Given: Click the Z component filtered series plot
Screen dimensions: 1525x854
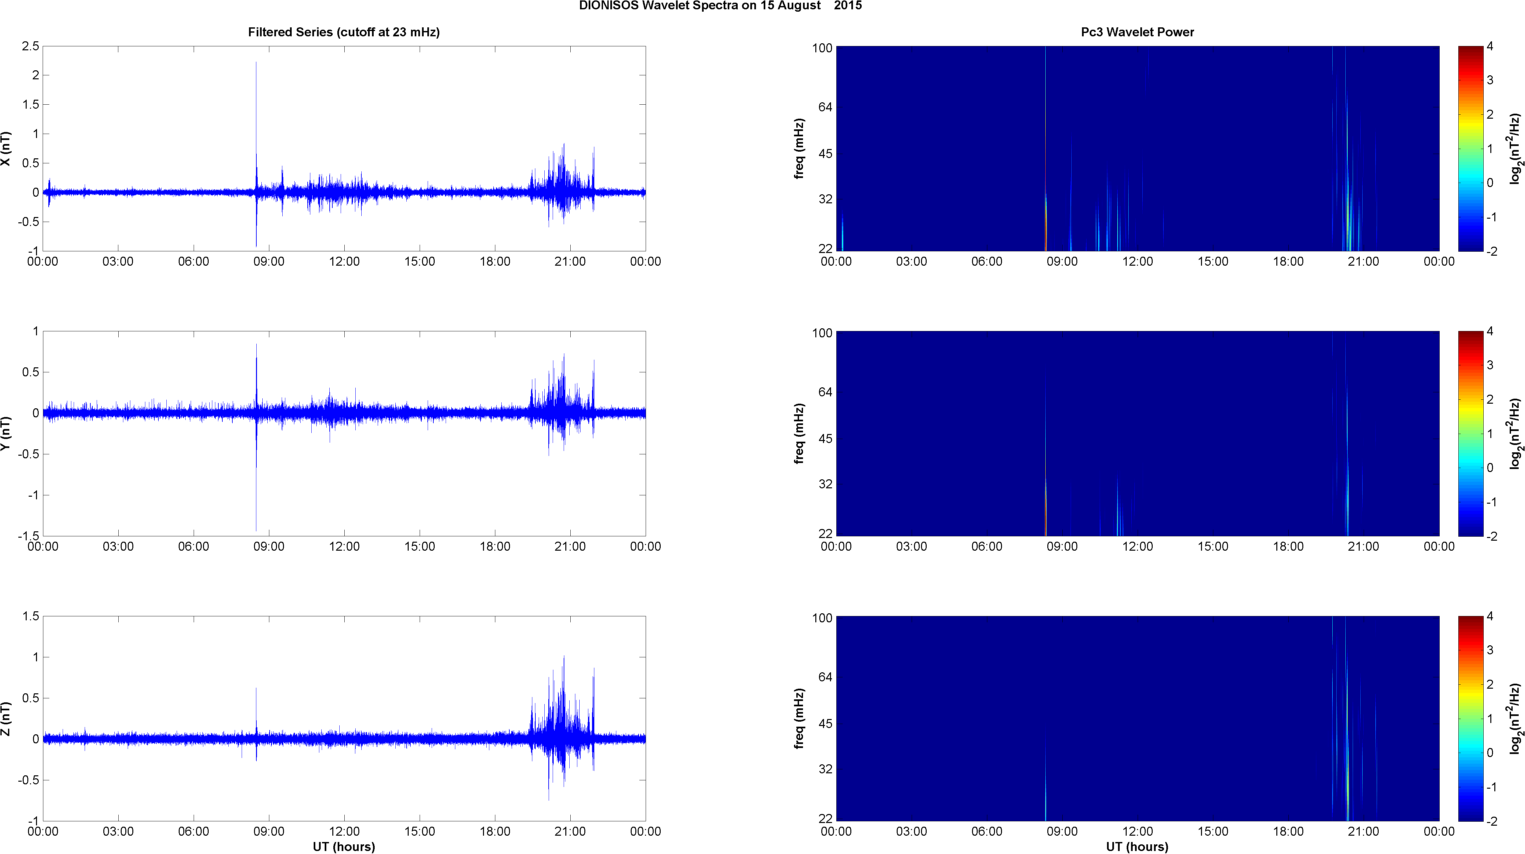Looking at the screenshot, I should pos(344,718).
